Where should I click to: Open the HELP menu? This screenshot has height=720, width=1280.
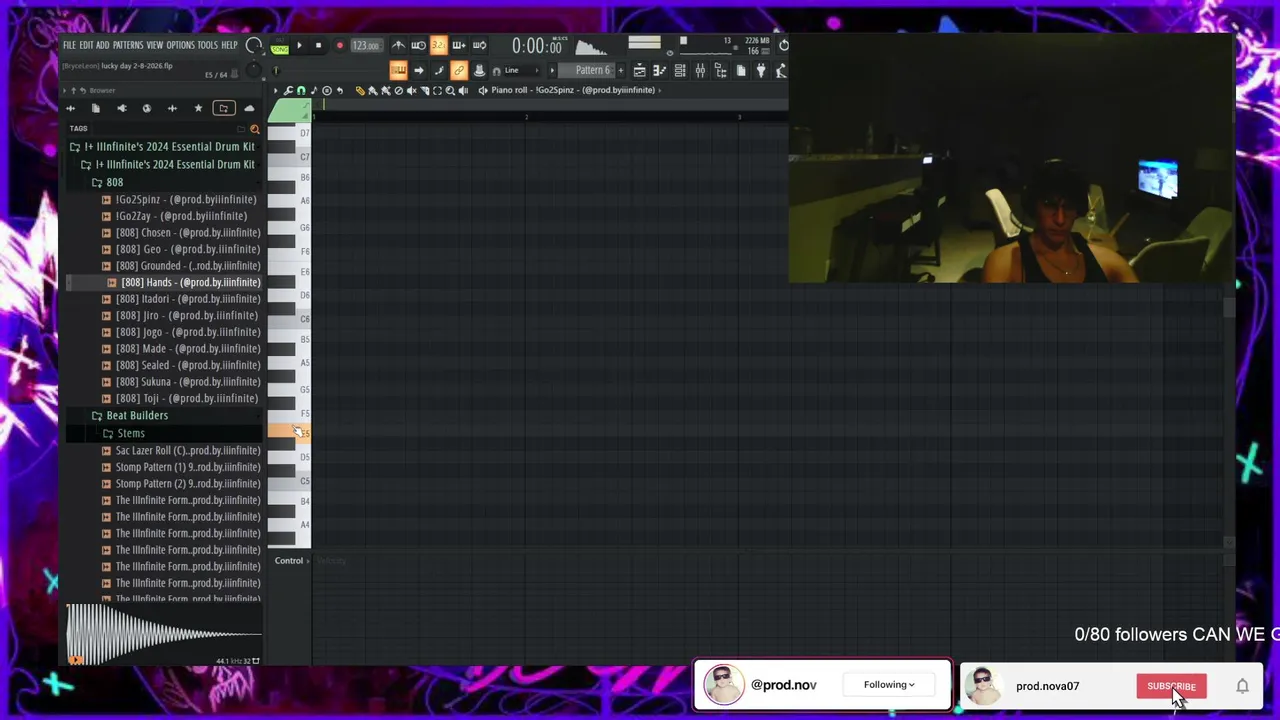[230, 46]
